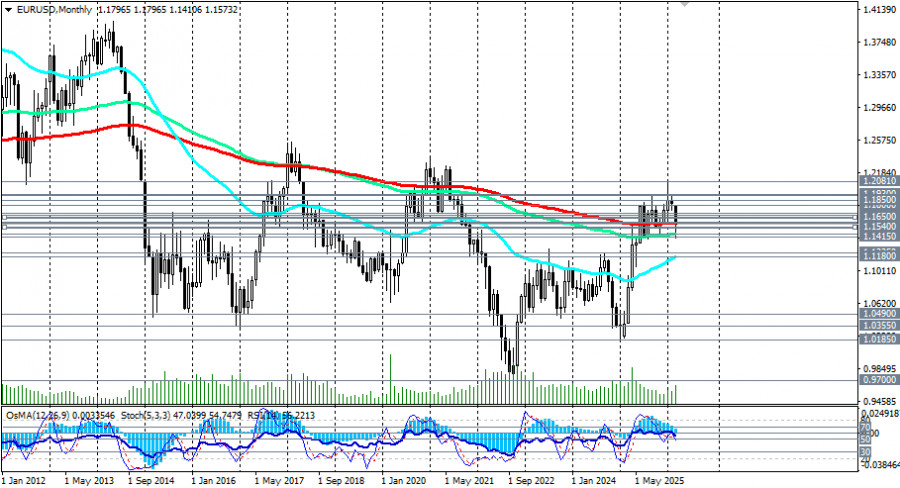The height and width of the screenshot is (488, 900).
Task: Click the 0.98495 price scale value
Action: [x=880, y=369]
